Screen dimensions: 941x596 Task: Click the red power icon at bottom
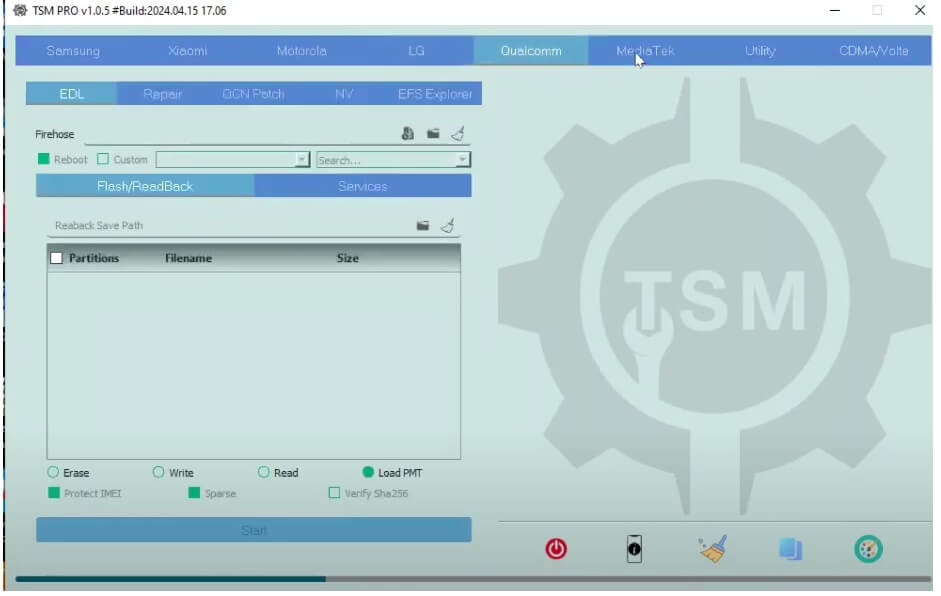pos(556,548)
